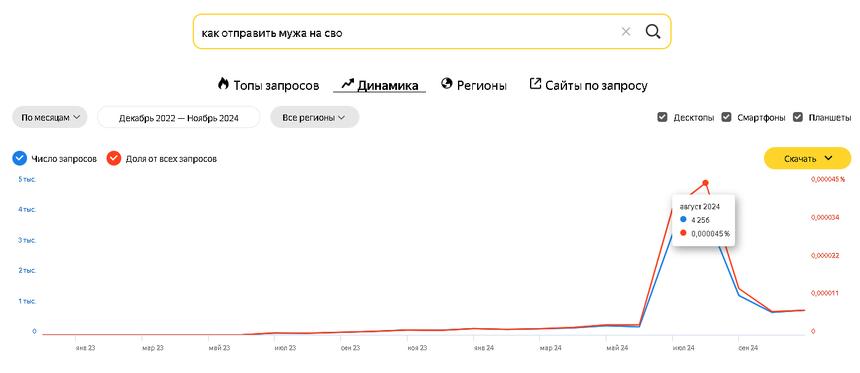This screenshot has height=373, width=860.
Task: Click the globe icon for Регионы
Action: click(x=446, y=83)
